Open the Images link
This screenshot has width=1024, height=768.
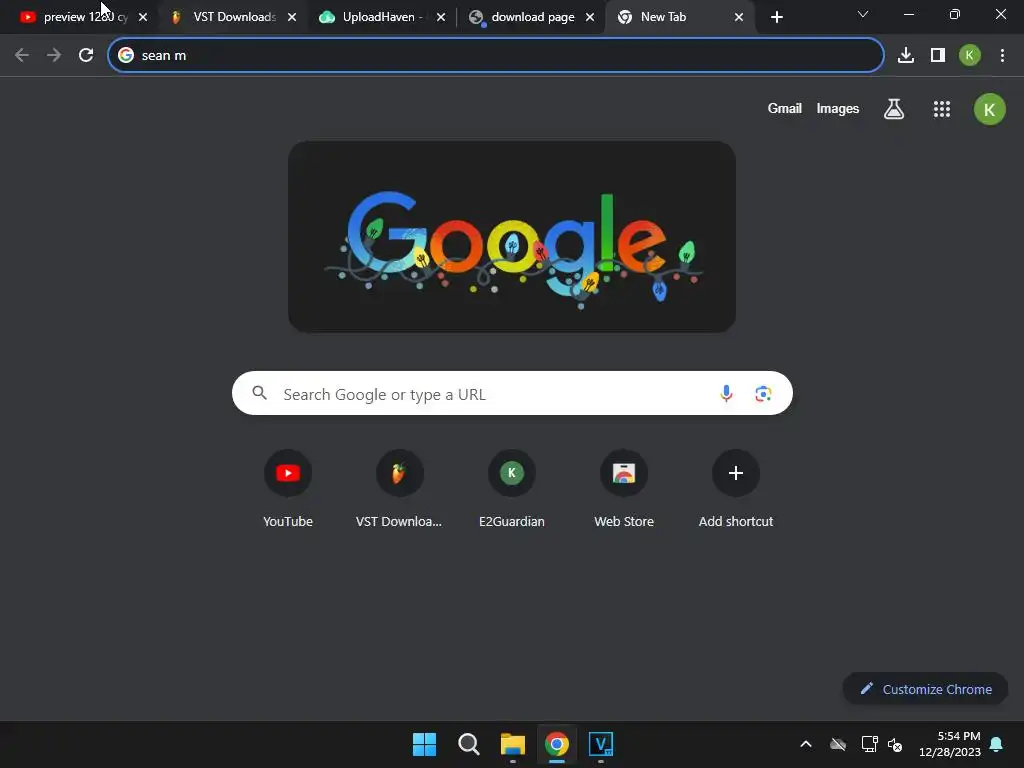click(837, 108)
